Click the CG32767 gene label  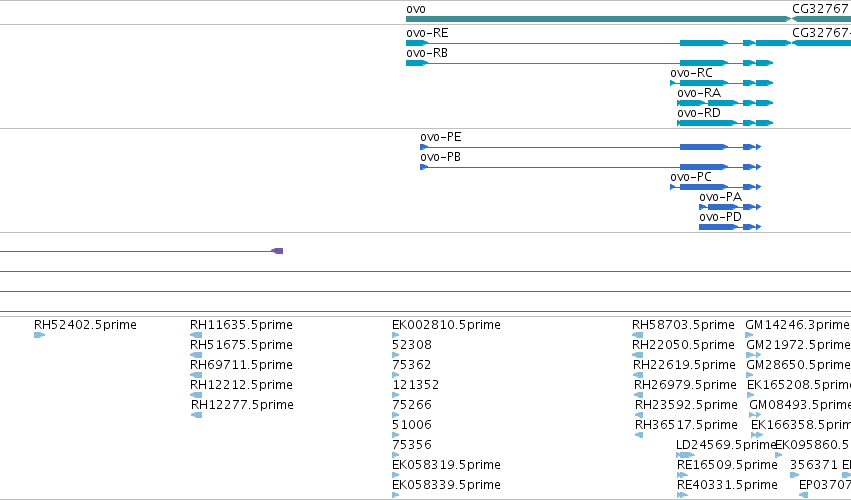(x=821, y=9)
